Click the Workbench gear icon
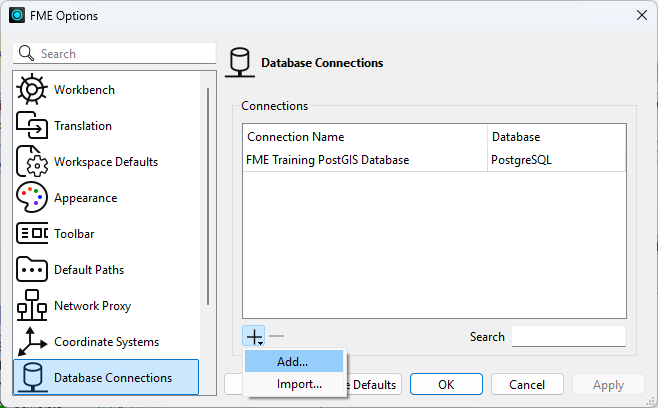 (x=32, y=89)
